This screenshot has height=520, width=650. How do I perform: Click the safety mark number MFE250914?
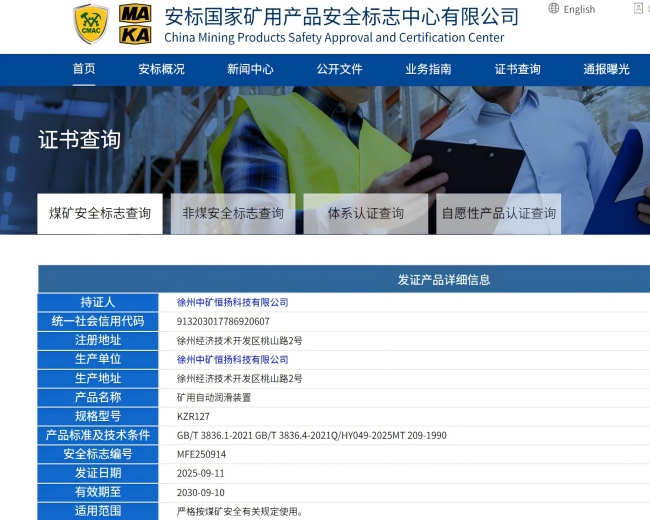pos(204,454)
